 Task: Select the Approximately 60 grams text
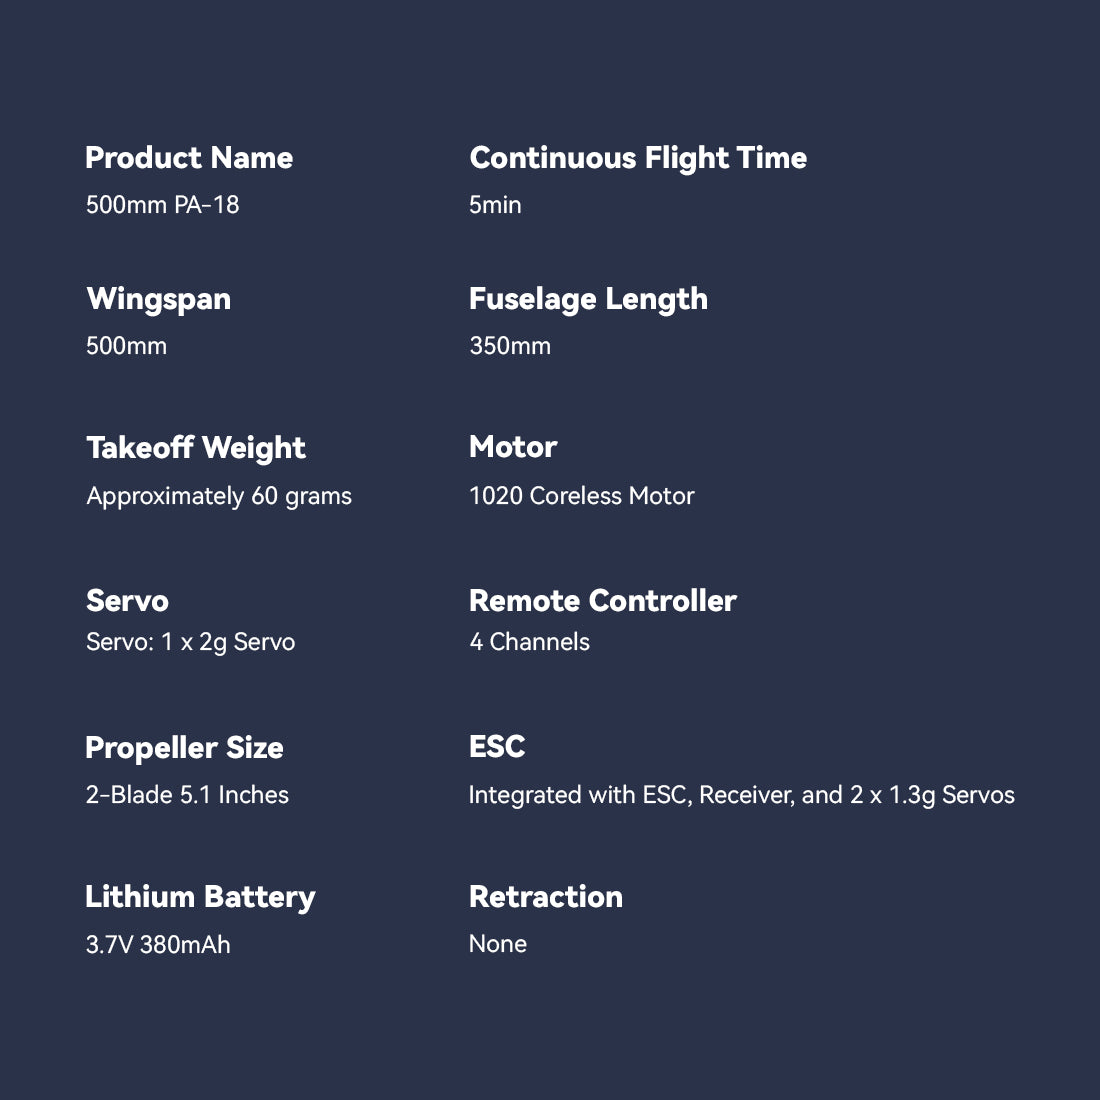click(219, 496)
